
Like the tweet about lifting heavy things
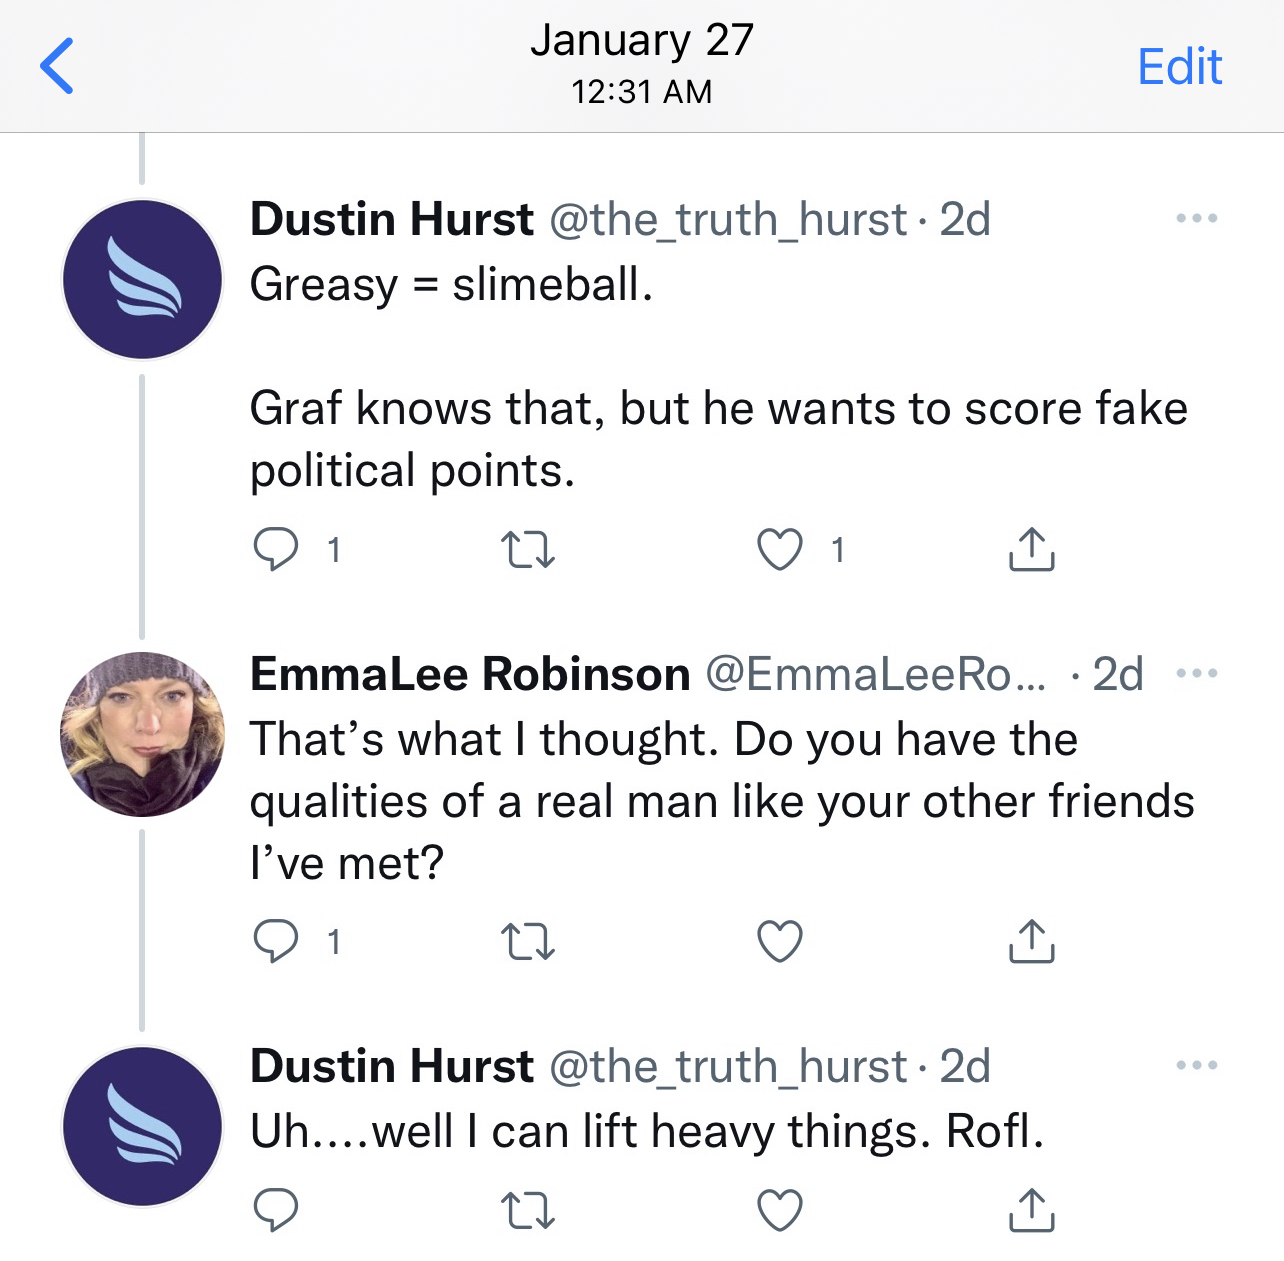pyautogui.click(x=779, y=1213)
